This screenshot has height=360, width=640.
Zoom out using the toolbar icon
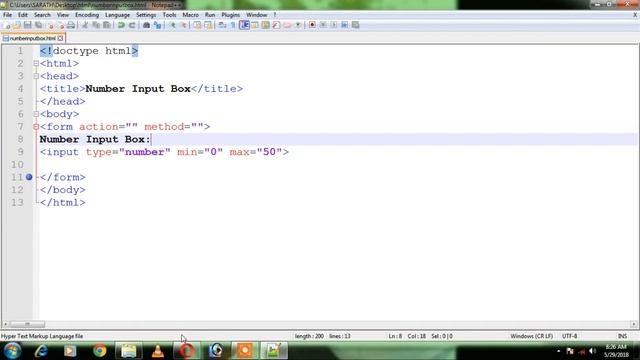pyautogui.click(x=184, y=25)
